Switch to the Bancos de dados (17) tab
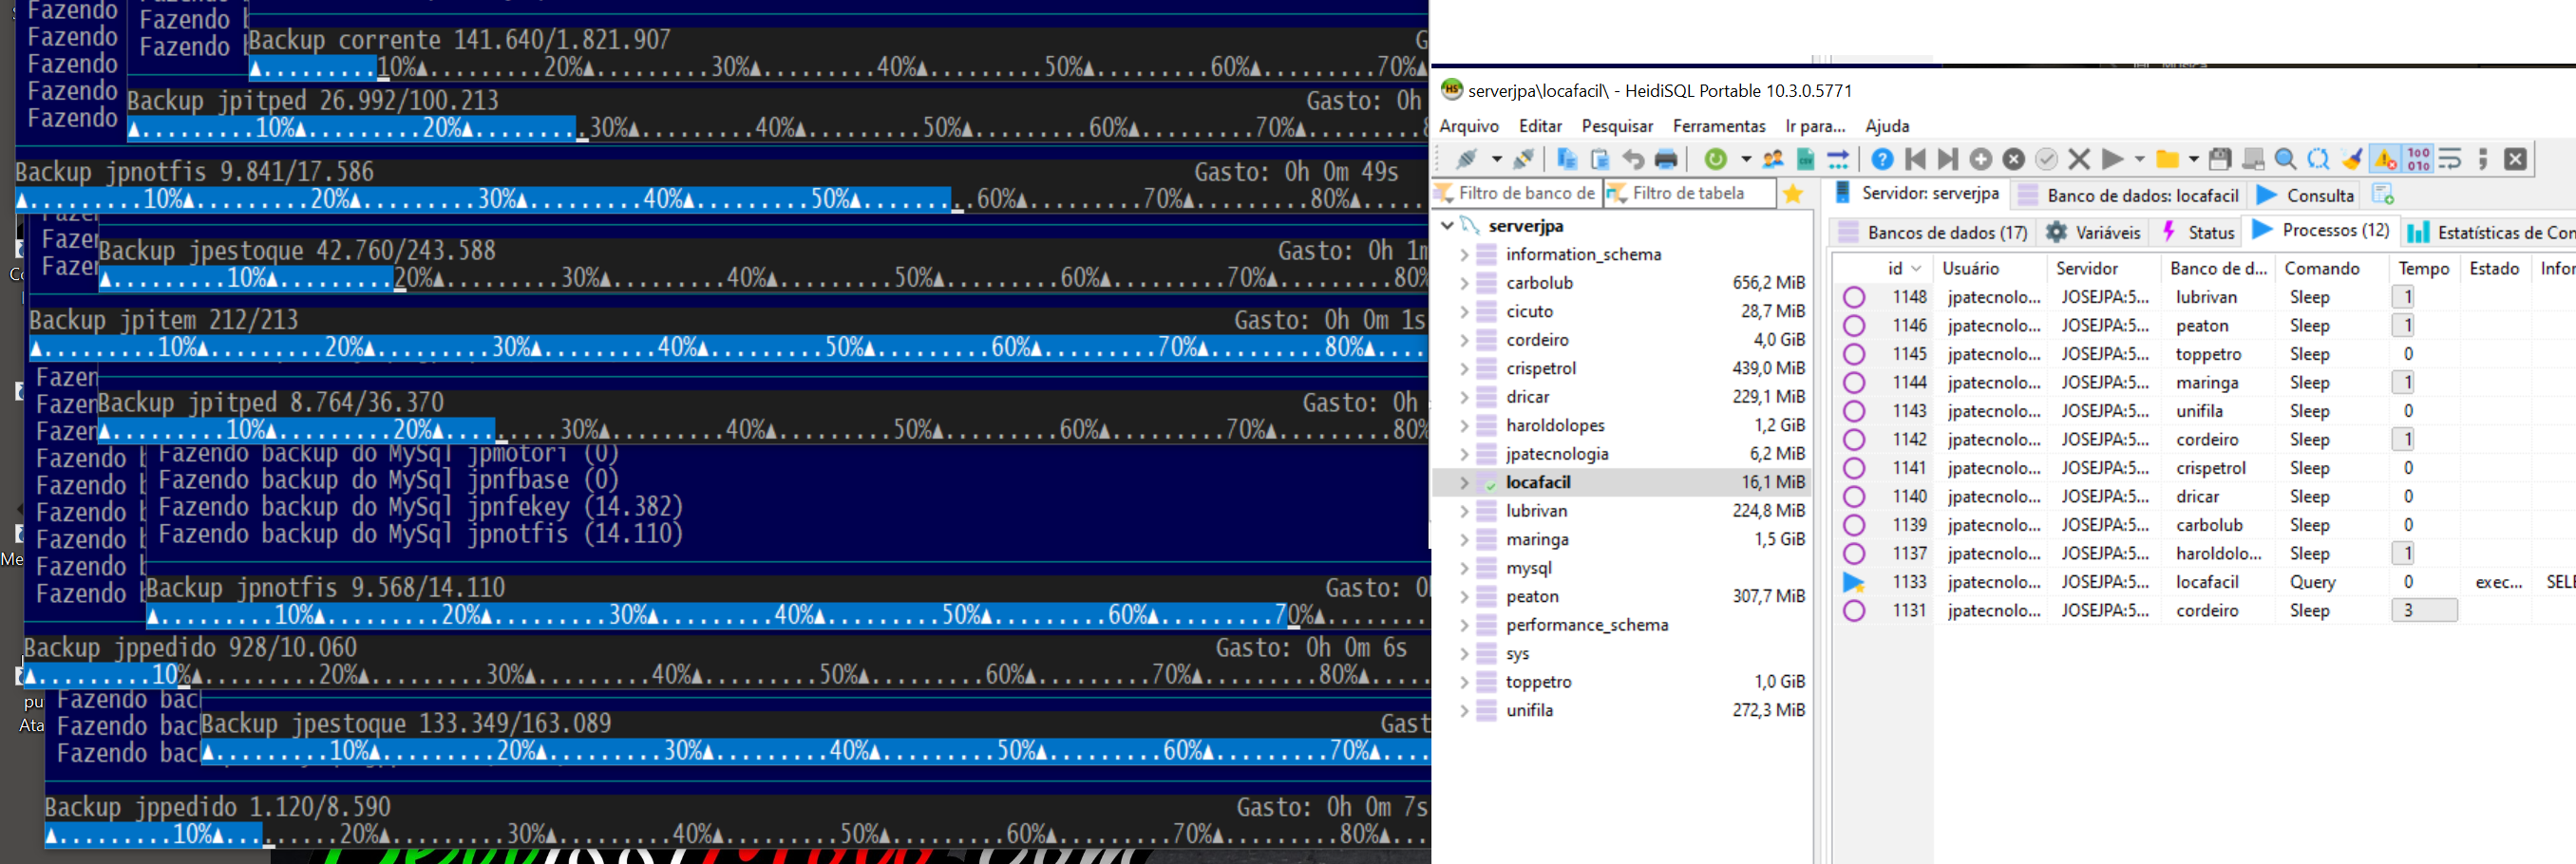 1934,232
